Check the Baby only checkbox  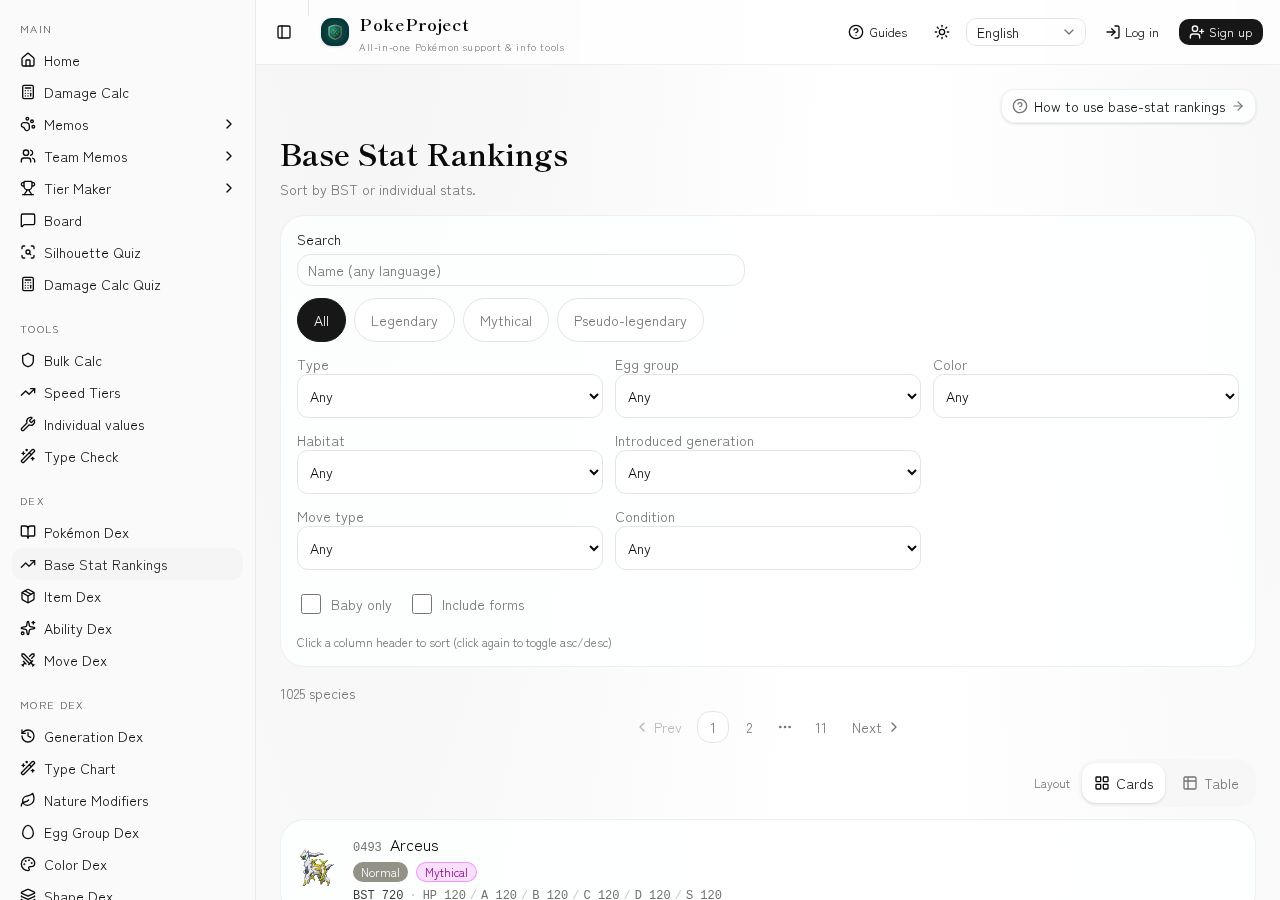311,604
